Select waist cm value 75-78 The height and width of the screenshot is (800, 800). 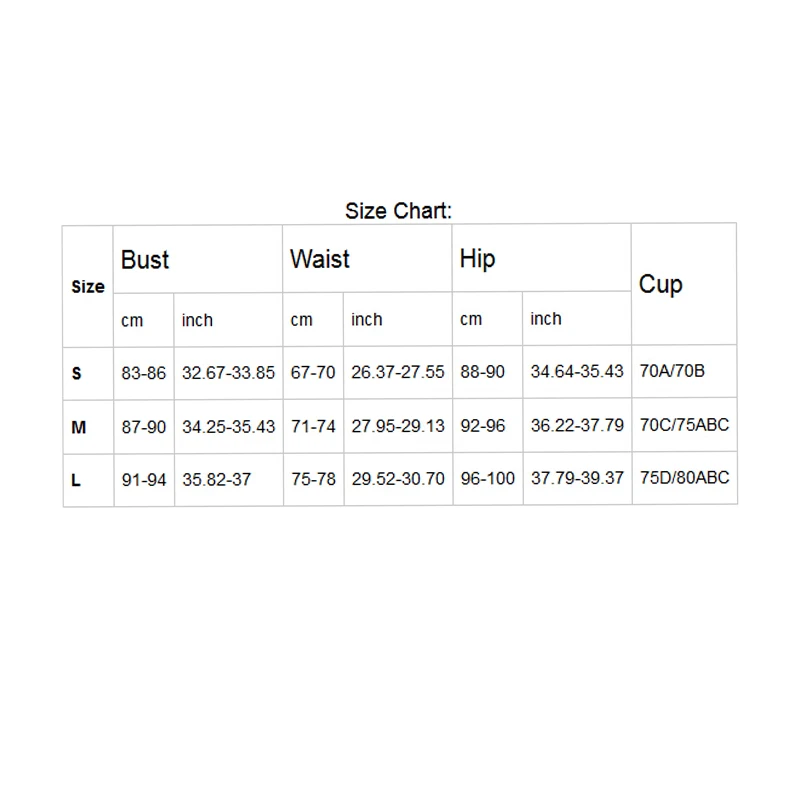(313, 479)
